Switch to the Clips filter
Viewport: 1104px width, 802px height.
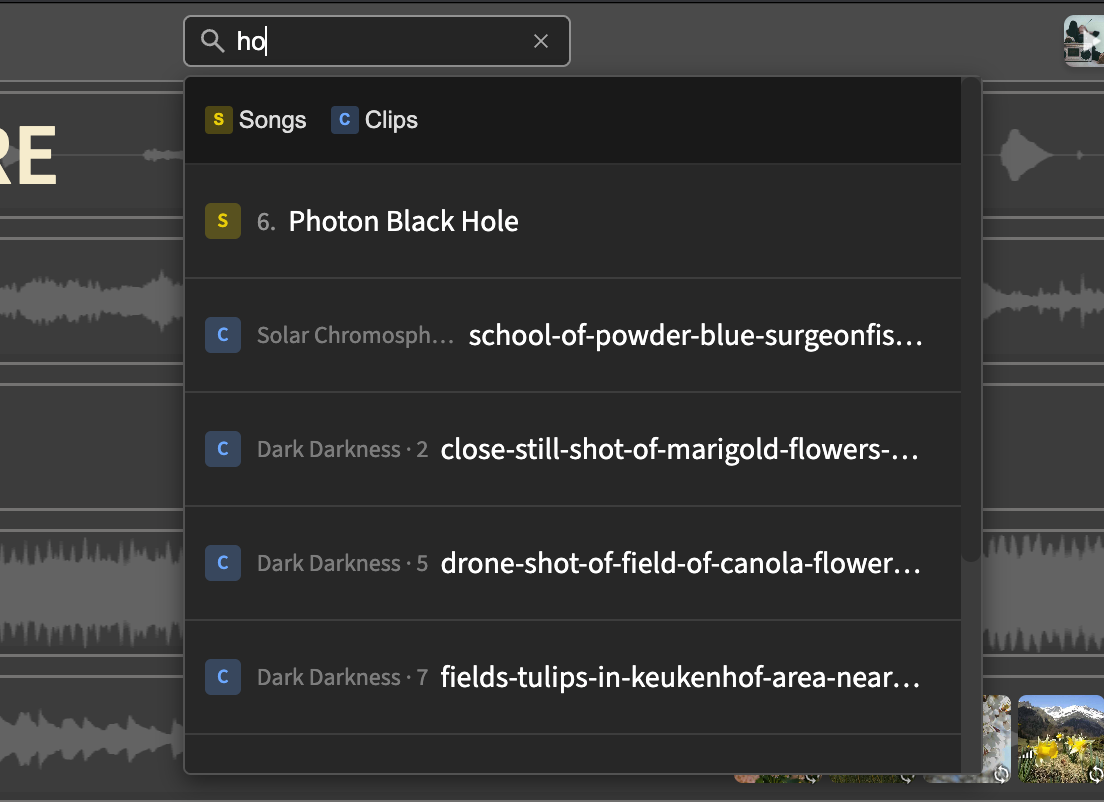click(374, 119)
